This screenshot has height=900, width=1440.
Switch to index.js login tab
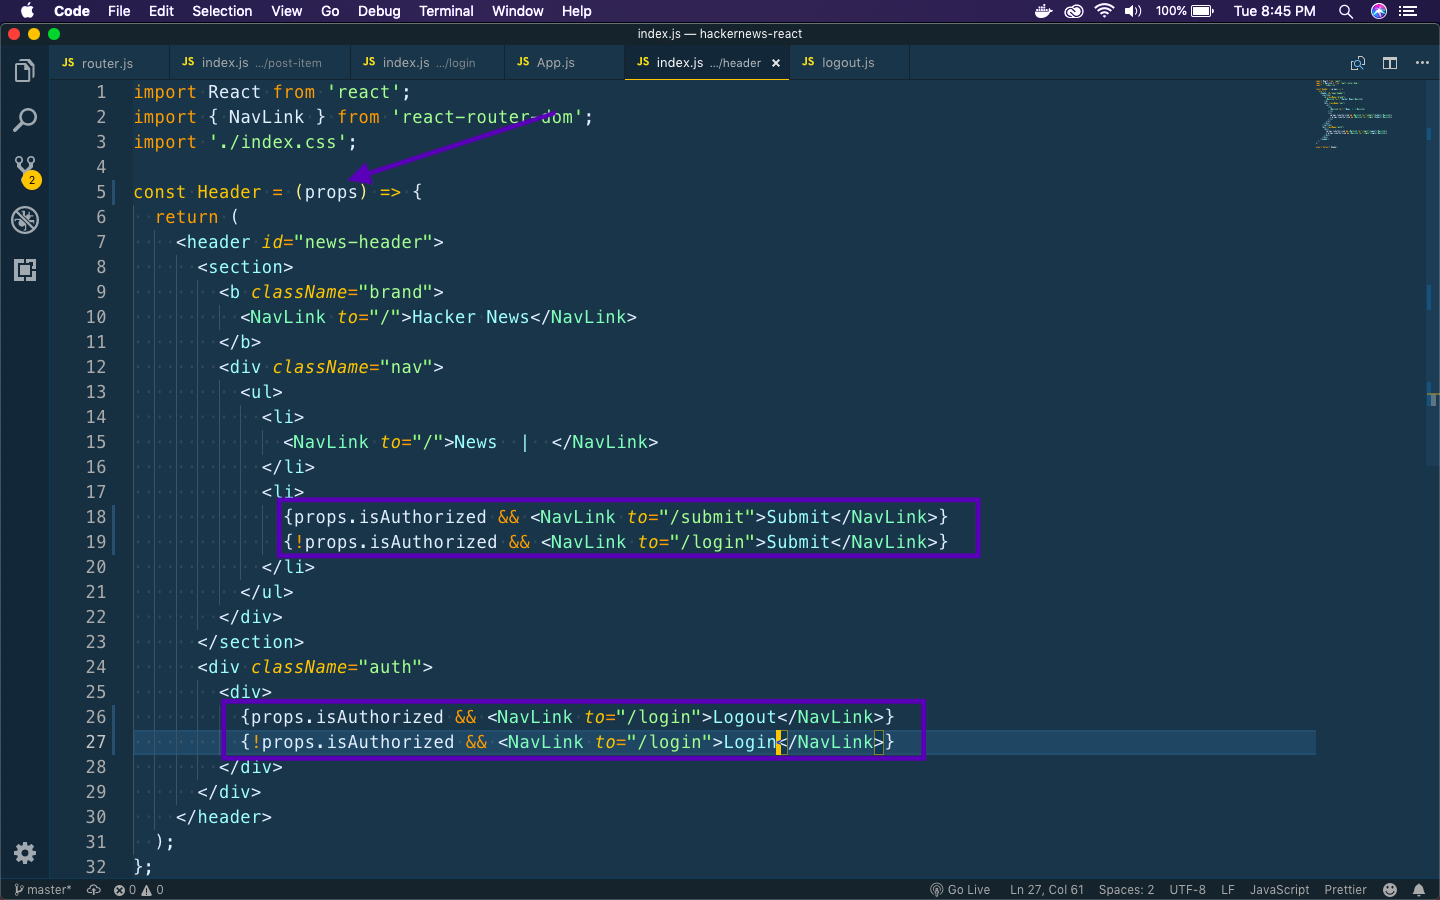click(x=428, y=63)
